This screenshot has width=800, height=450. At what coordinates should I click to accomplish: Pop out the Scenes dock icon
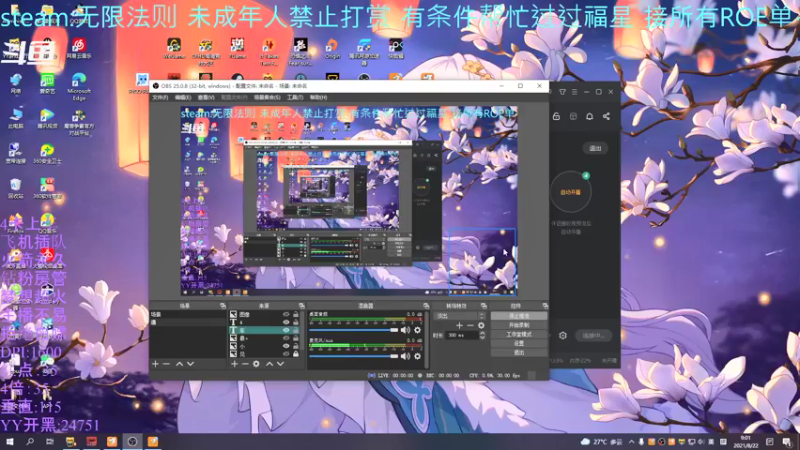223,306
